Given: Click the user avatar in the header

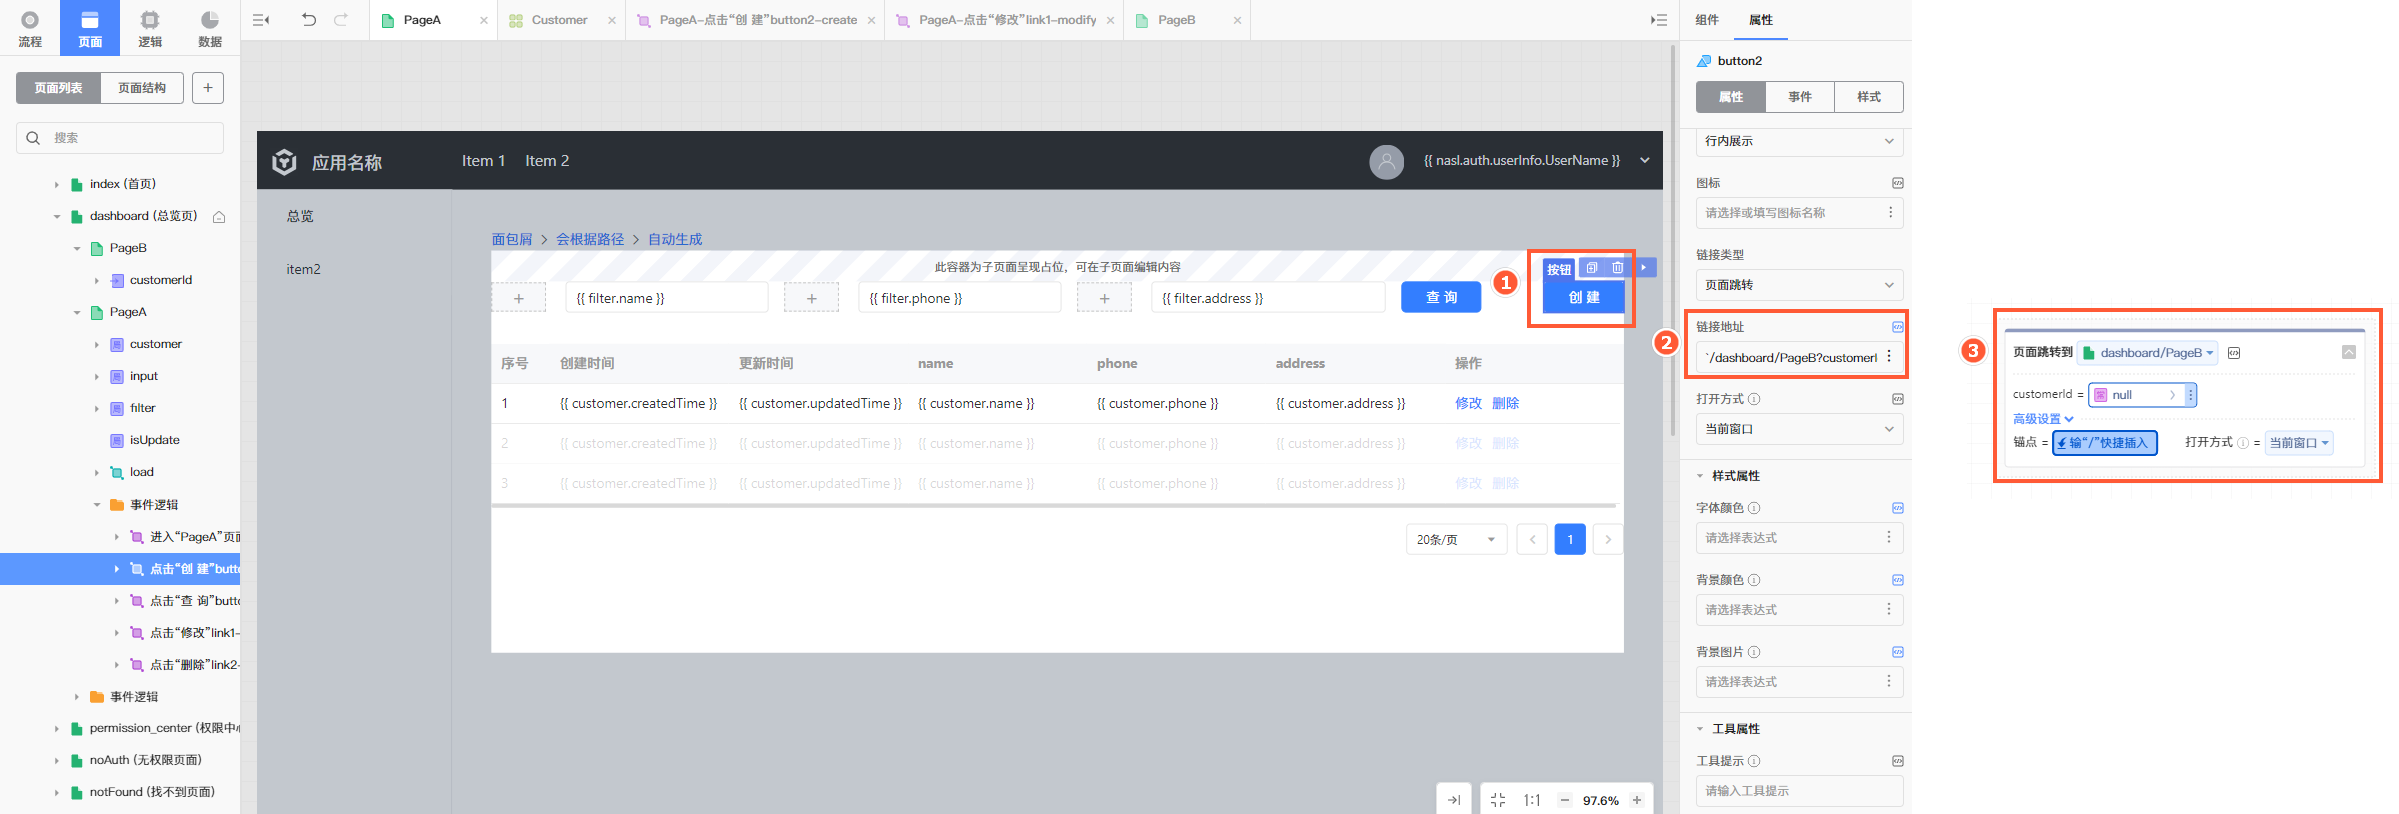Looking at the screenshot, I should pyautogui.click(x=1386, y=161).
